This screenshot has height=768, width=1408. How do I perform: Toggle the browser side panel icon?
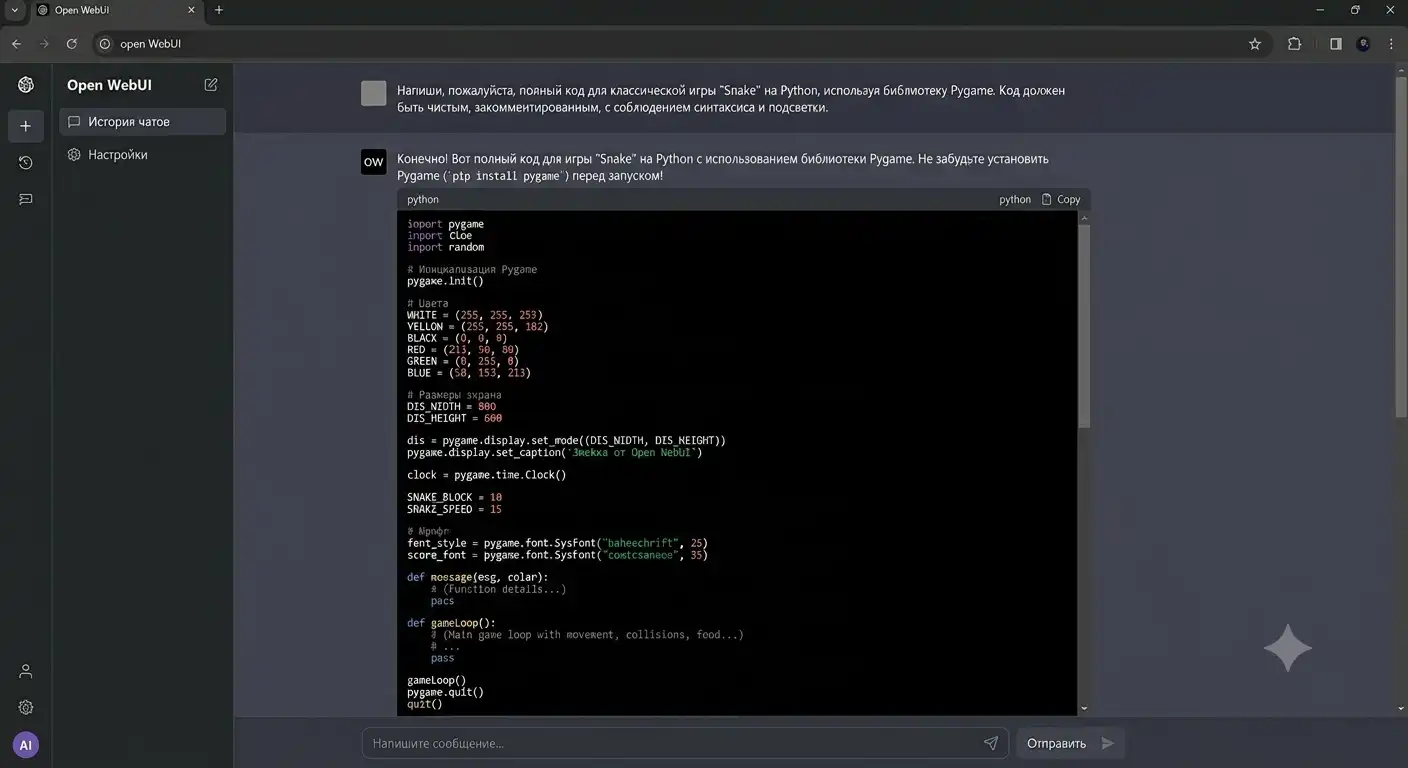tap(1335, 44)
